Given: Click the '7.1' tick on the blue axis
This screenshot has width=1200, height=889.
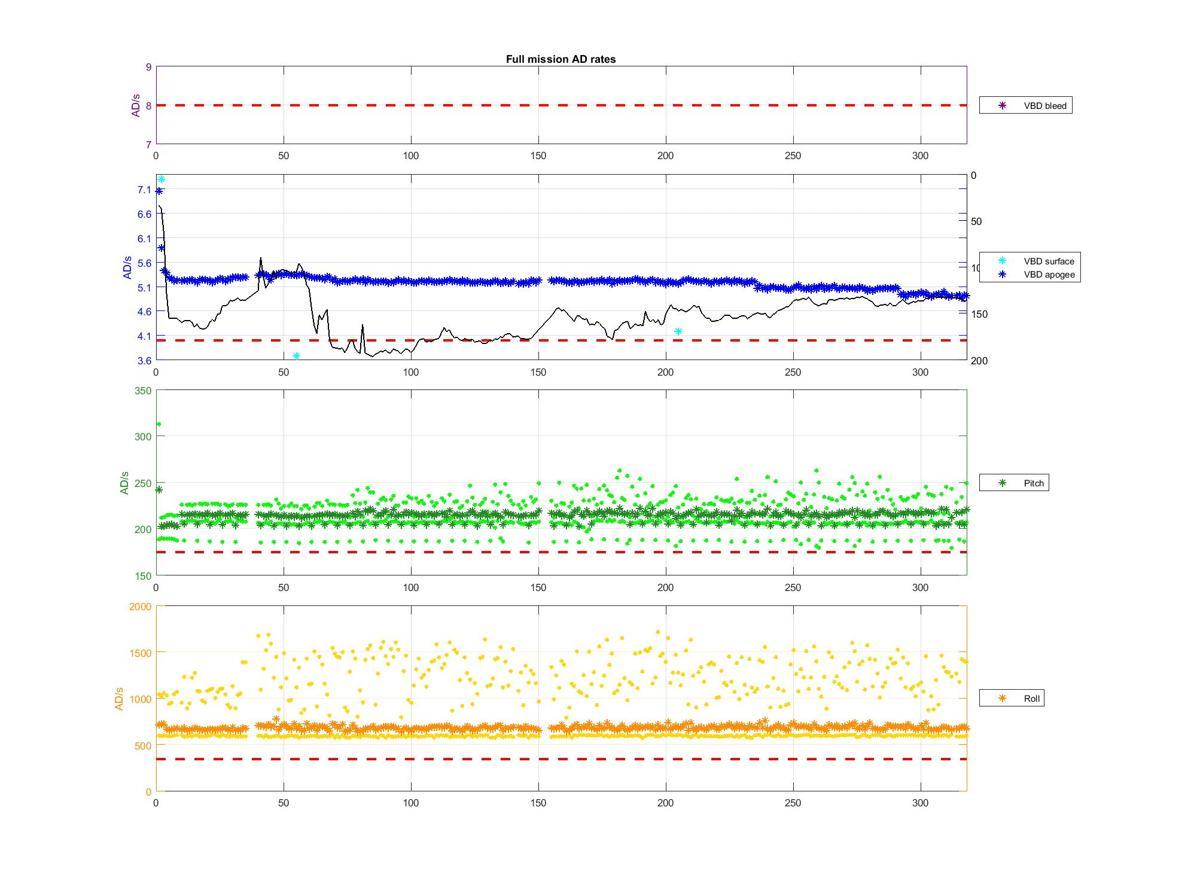Looking at the screenshot, I should point(145,190).
